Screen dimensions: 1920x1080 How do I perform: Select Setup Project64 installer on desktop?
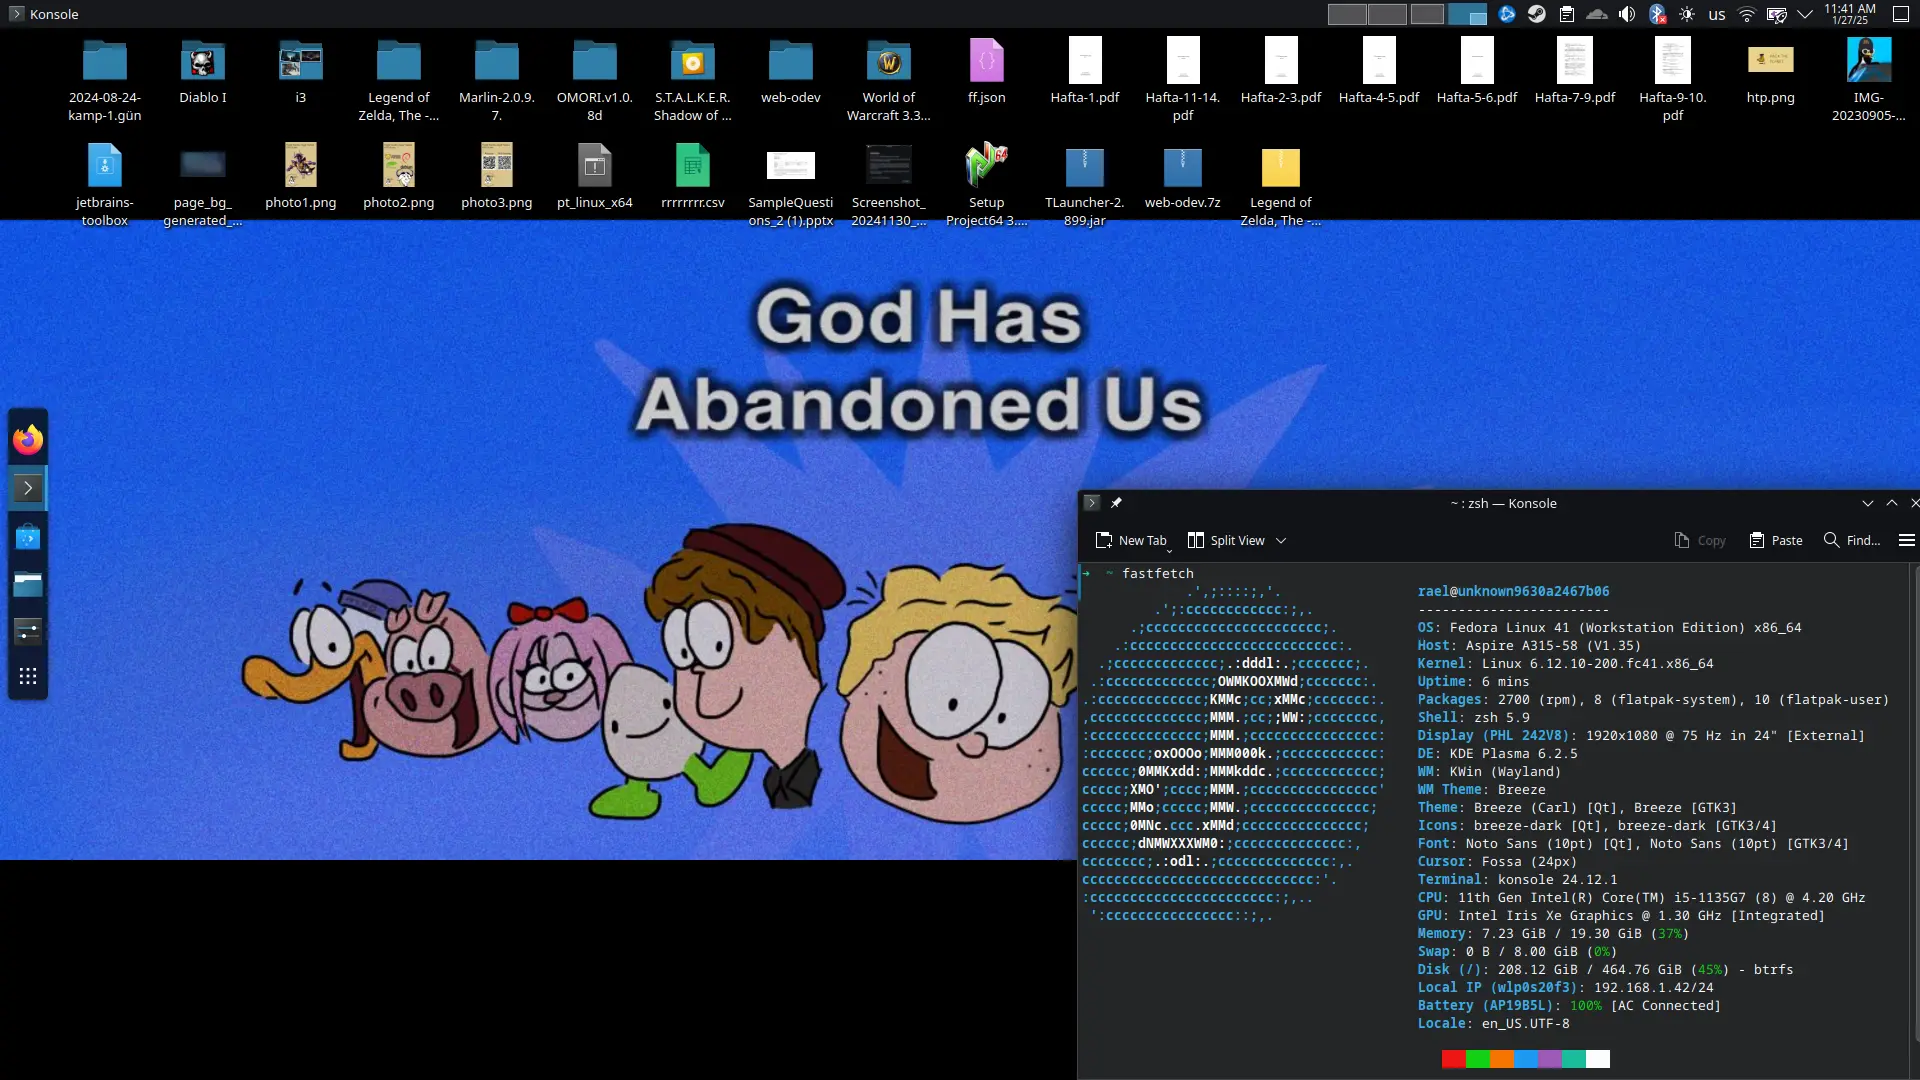point(987,185)
